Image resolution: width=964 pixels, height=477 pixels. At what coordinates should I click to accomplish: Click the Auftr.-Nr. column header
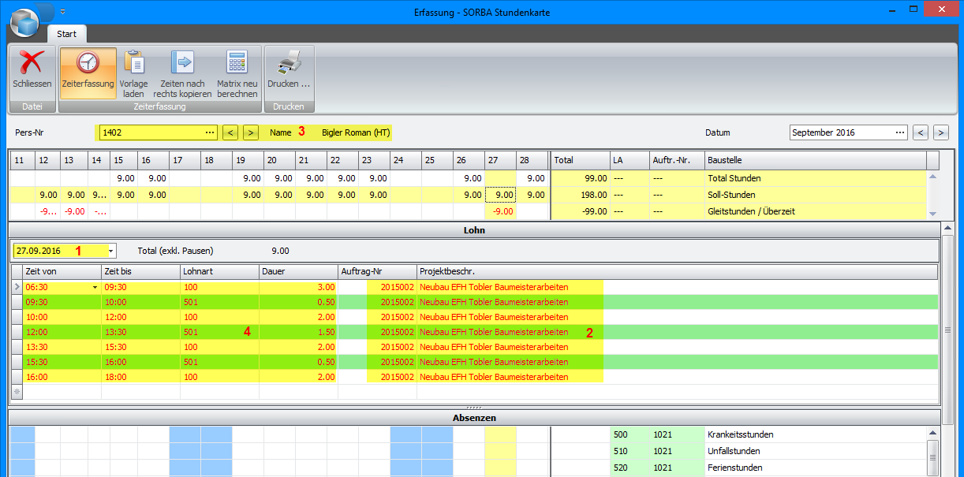point(677,160)
